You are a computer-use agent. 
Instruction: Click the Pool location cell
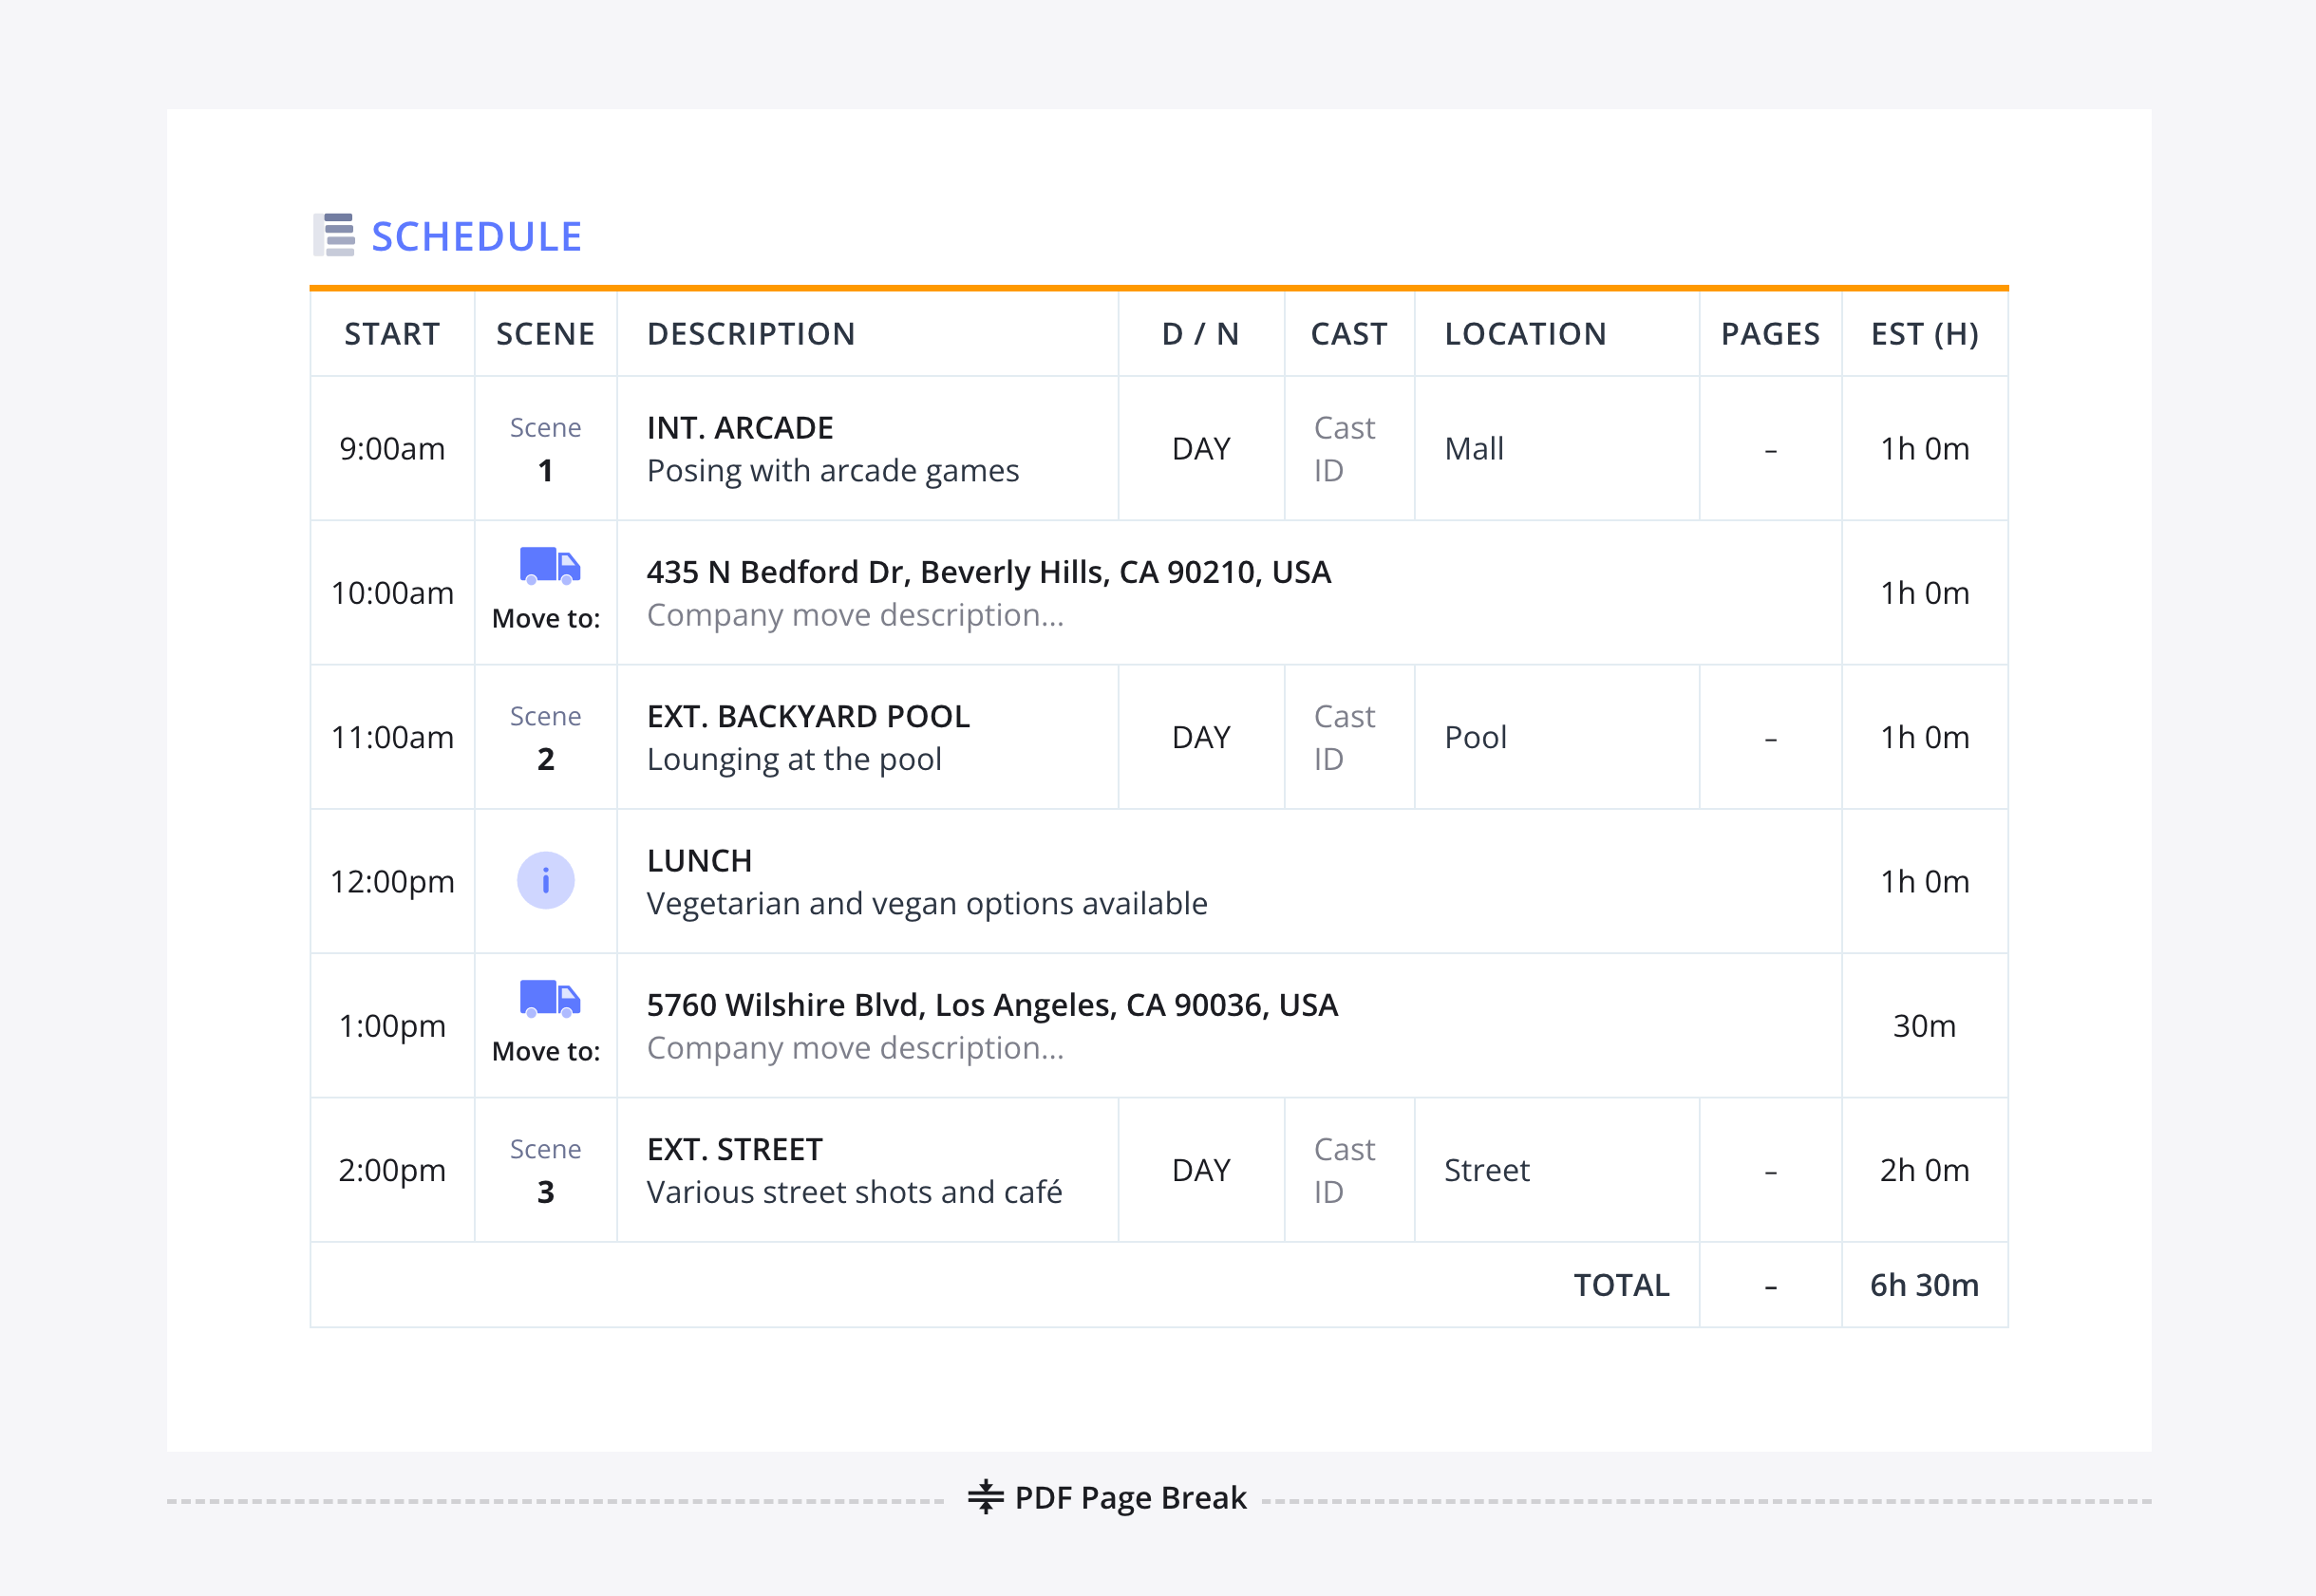[1475, 738]
